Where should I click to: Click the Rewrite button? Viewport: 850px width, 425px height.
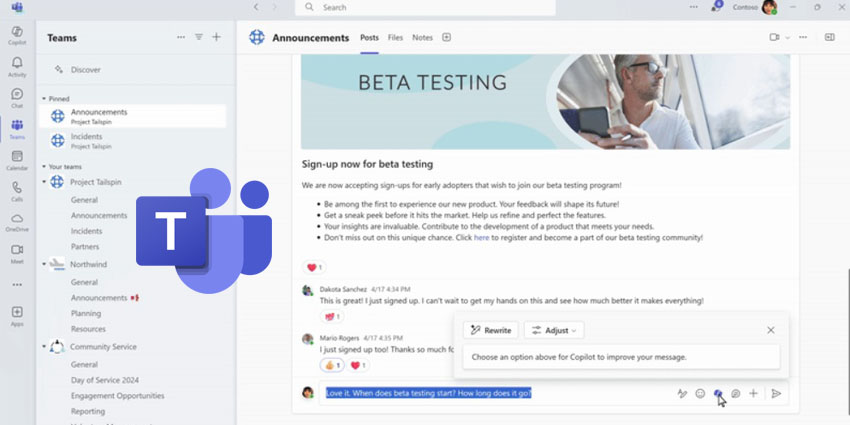tap(491, 330)
